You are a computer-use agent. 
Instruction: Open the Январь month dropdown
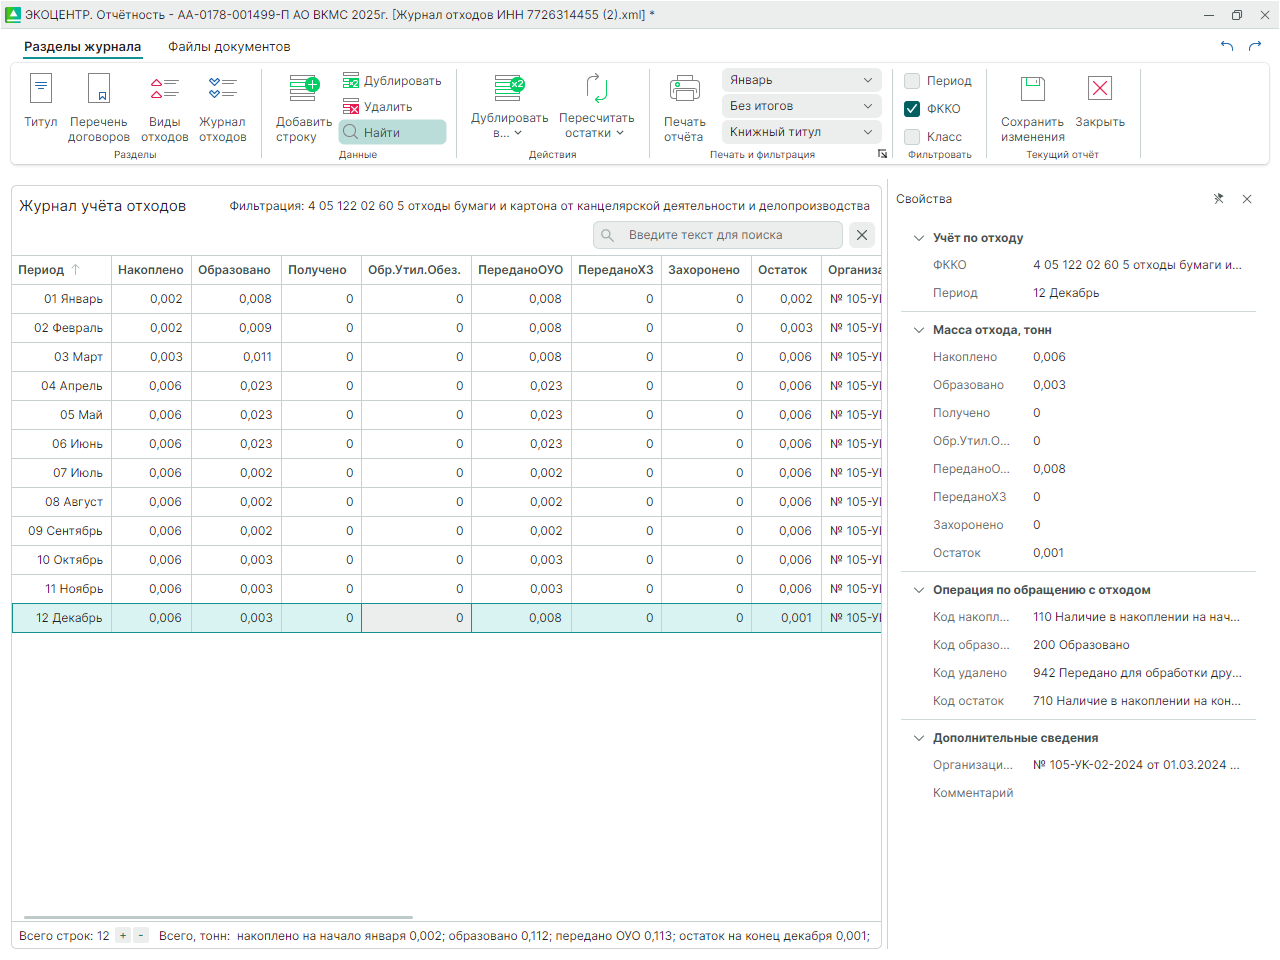point(801,80)
